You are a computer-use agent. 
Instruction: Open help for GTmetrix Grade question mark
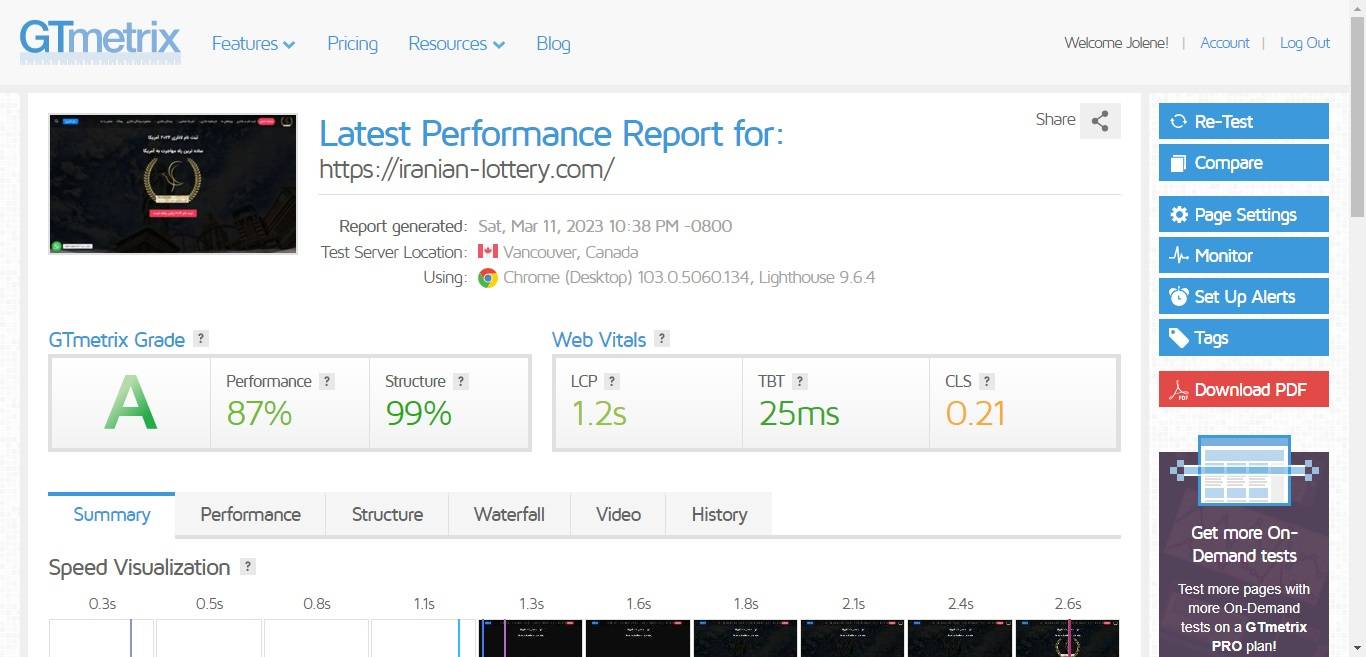click(x=201, y=338)
